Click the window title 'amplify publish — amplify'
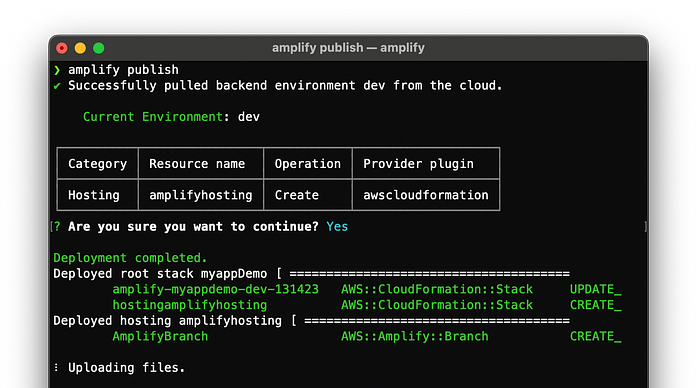This screenshot has width=700, height=388. [348, 48]
